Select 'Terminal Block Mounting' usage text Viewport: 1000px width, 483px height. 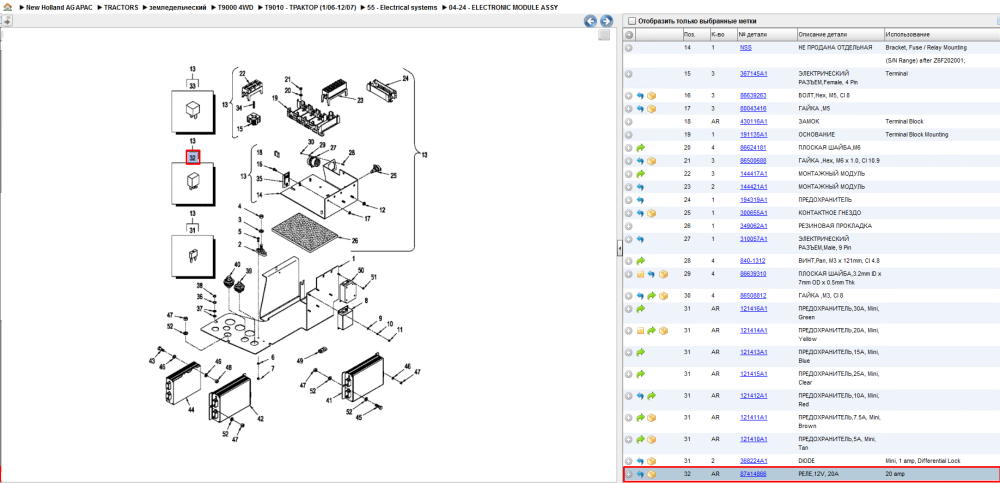[916, 135]
